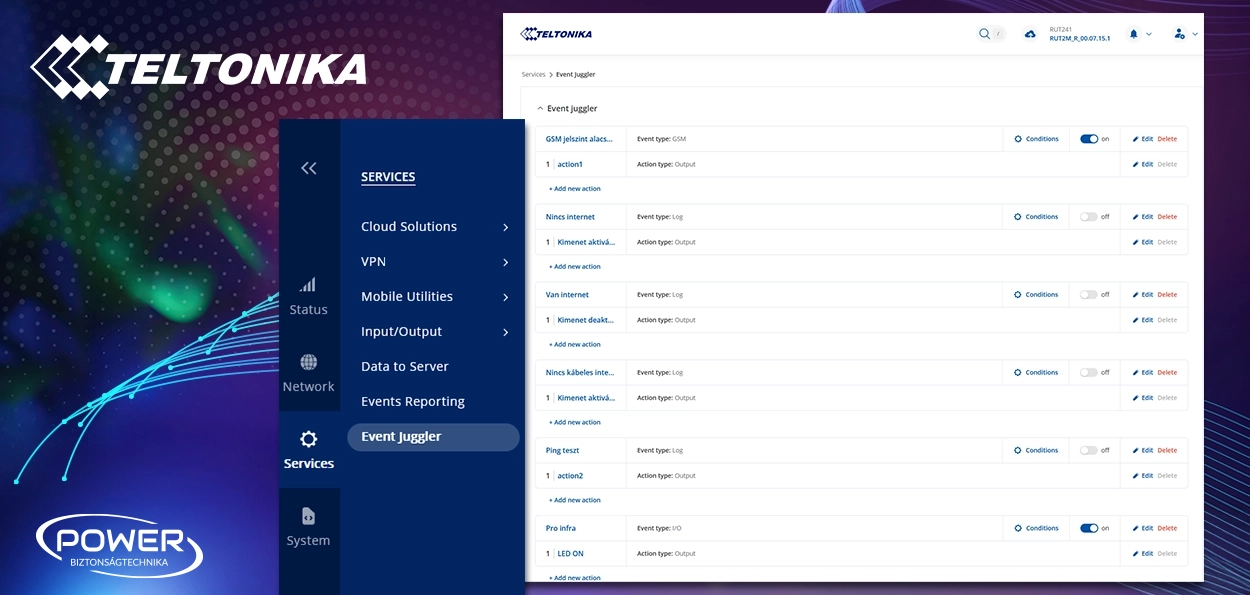Click the search magnifier icon in header
This screenshot has width=1250, height=595.
[x=984, y=34]
